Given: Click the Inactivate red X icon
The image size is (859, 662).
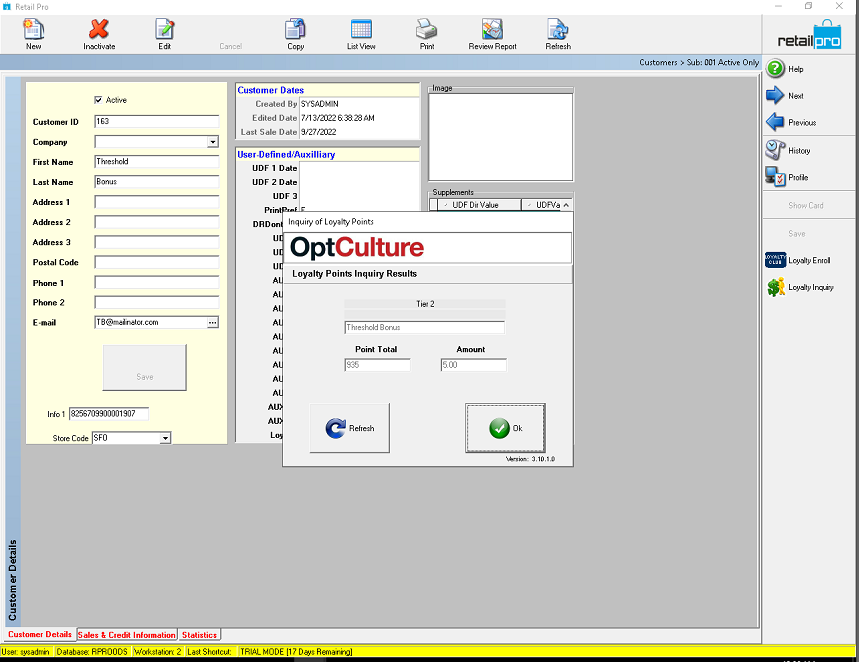Looking at the screenshot, I should [x=99, y=29].
